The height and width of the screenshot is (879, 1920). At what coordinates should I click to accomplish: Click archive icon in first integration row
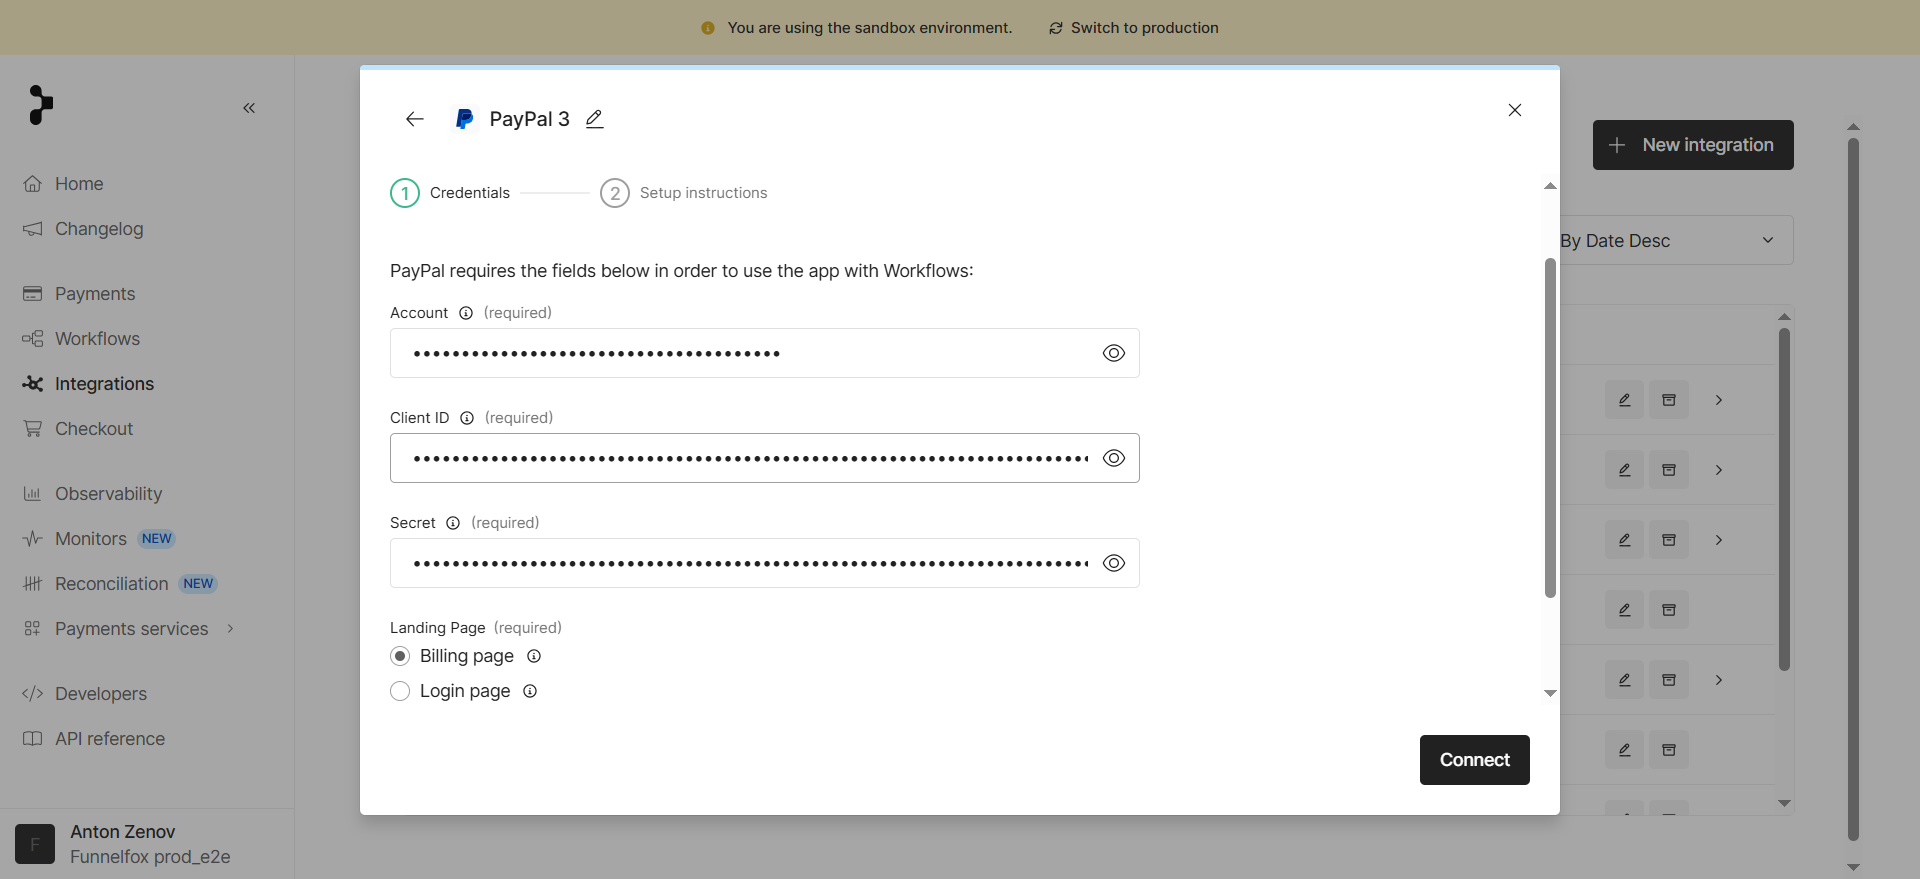click(x=1669, y=400)
